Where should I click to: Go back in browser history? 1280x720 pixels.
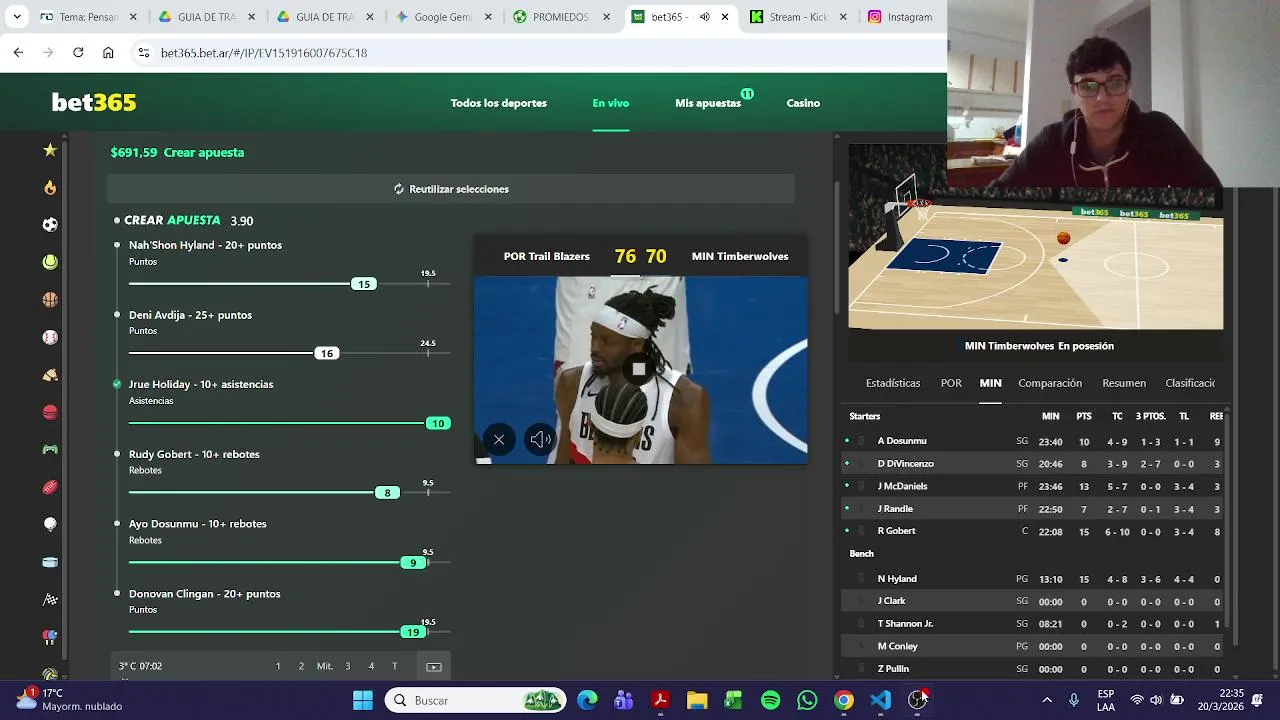click(18, 53)
